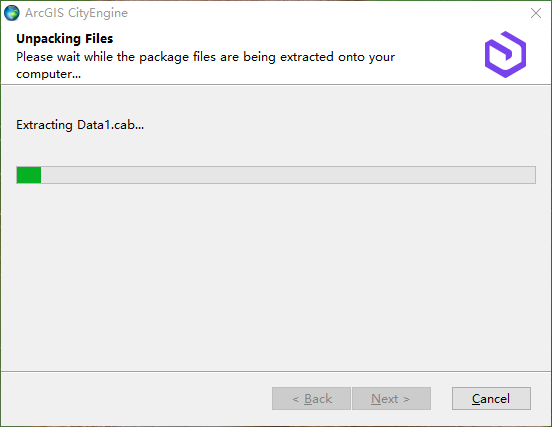The width and height of the screenshot is (552, 427).
Task: Click blank title bar space beside the title
Action: (x=327, y=13)
